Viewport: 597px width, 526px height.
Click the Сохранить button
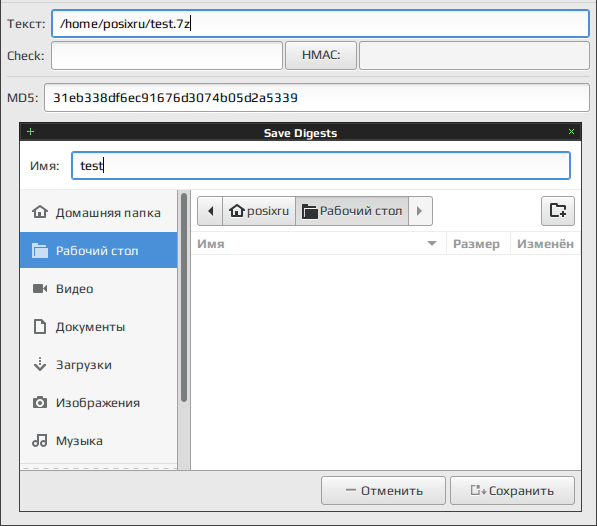512,491
